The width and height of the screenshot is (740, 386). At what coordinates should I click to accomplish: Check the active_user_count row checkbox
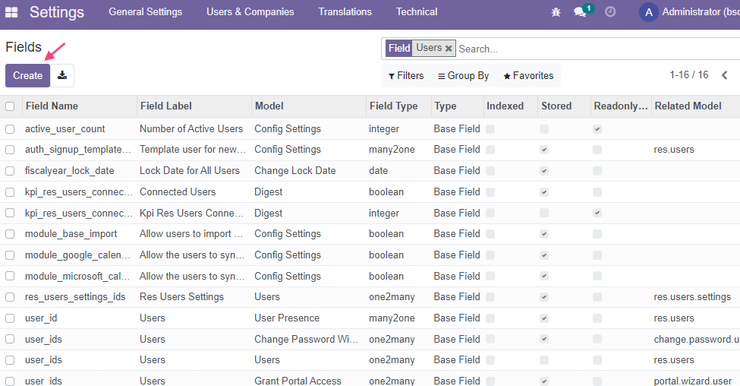[x=10, y=129]
